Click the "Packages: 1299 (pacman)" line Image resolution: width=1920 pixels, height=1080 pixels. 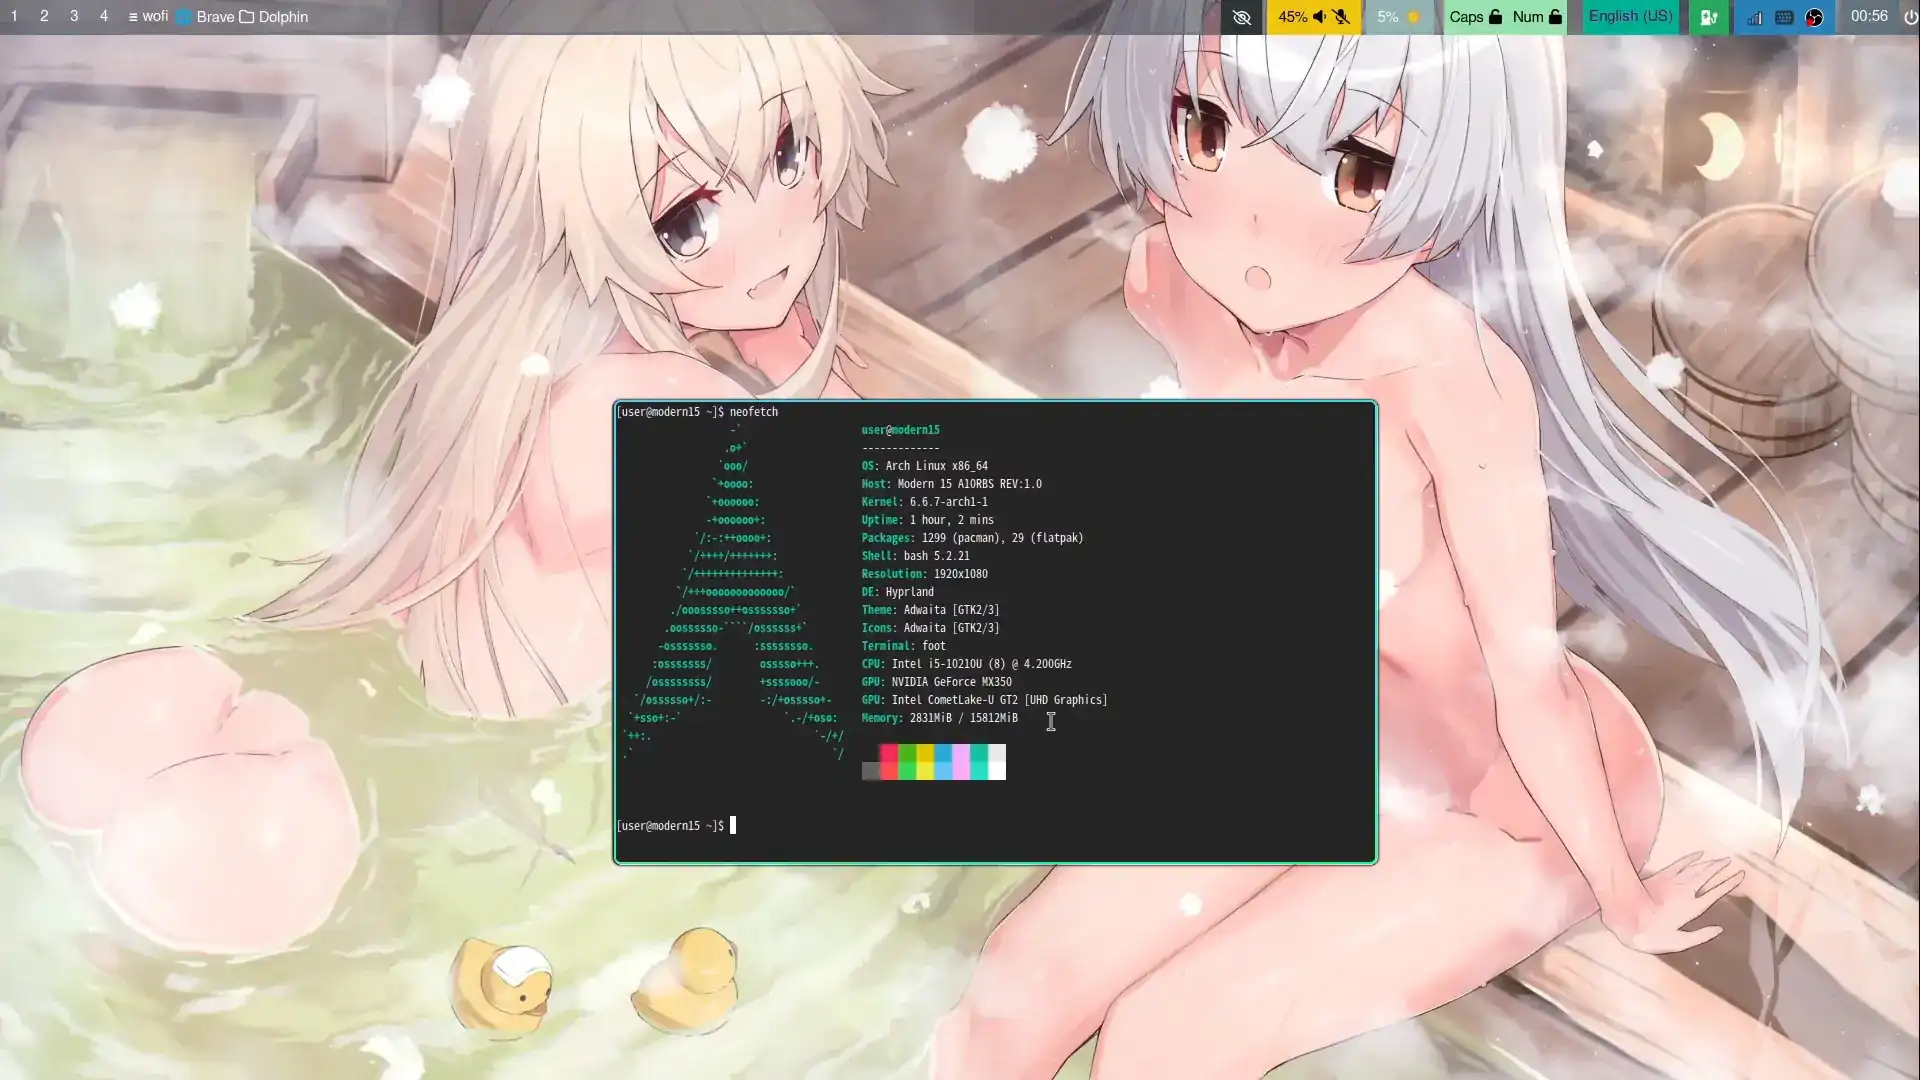tap(972, 538)
